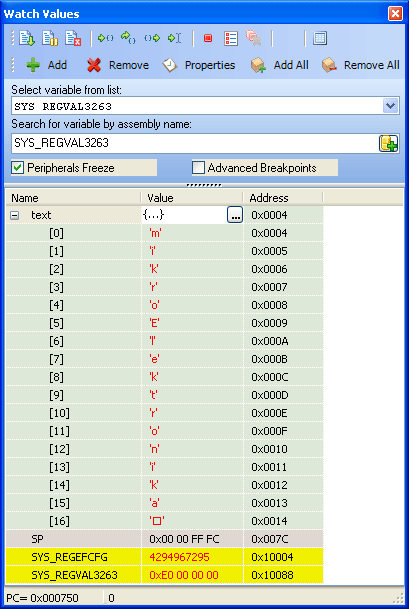
Task: Select the SYS_REGEFCFG row
Action: [164, 557]
